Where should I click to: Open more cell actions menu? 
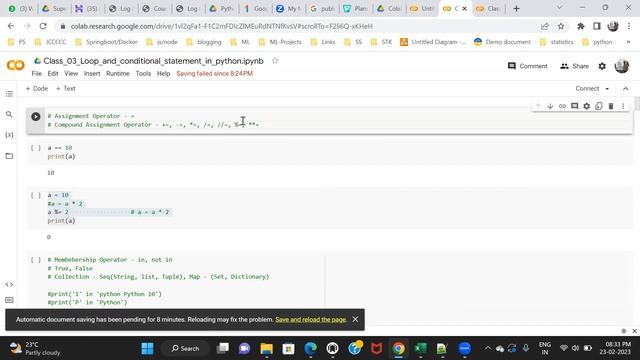(623, 106)
